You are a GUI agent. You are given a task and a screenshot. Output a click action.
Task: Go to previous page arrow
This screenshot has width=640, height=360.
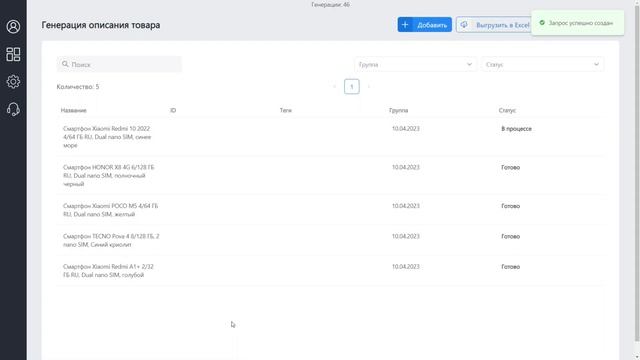pos(335,87)
